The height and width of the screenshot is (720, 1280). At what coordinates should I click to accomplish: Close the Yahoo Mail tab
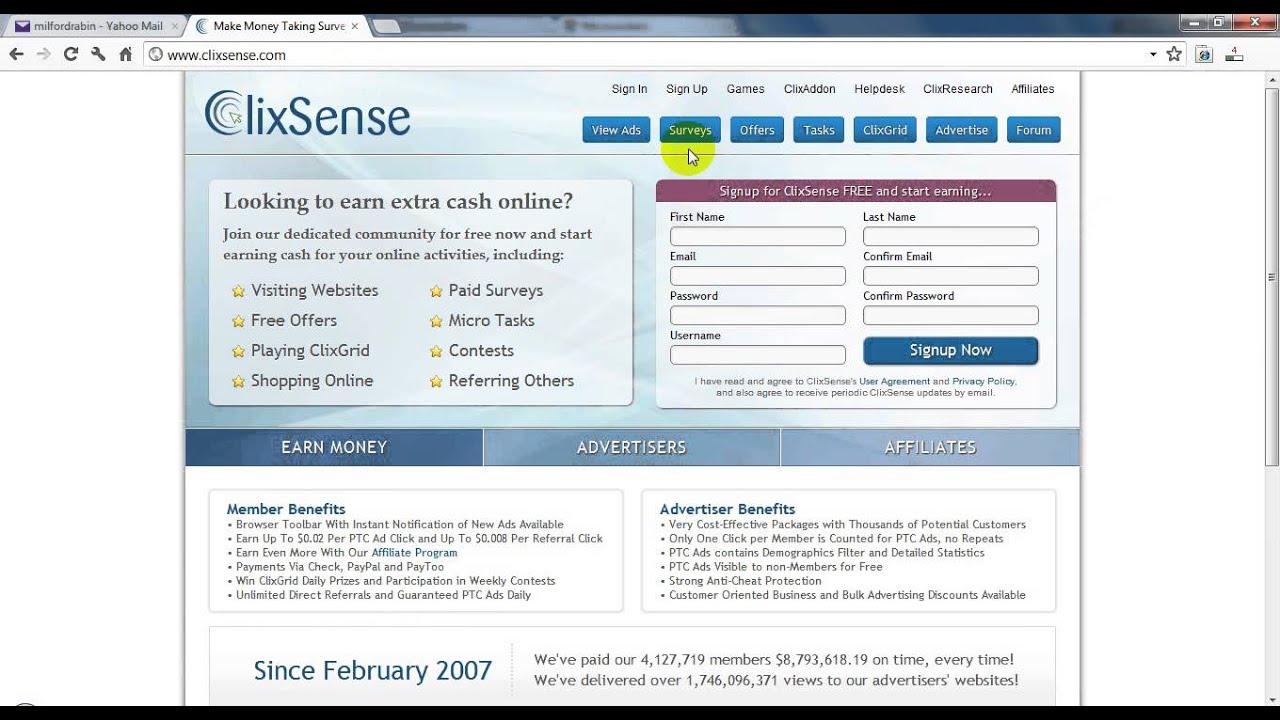[175, 26]
